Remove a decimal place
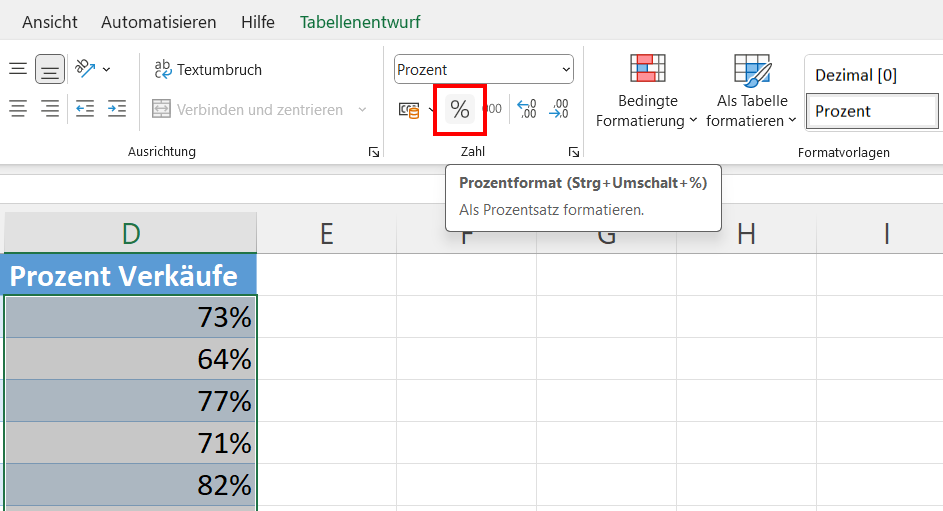Screen dimensions: 943x511 click(559, 109)
